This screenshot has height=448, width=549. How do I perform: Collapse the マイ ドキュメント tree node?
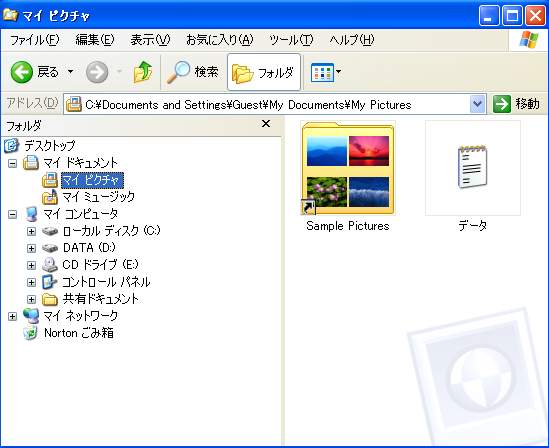13,163
